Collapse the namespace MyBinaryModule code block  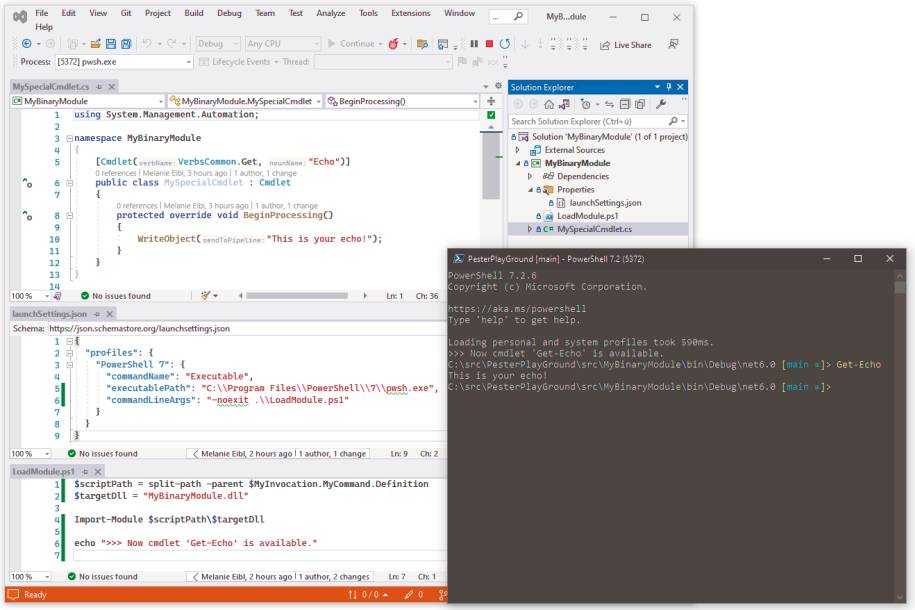point(69,138)
